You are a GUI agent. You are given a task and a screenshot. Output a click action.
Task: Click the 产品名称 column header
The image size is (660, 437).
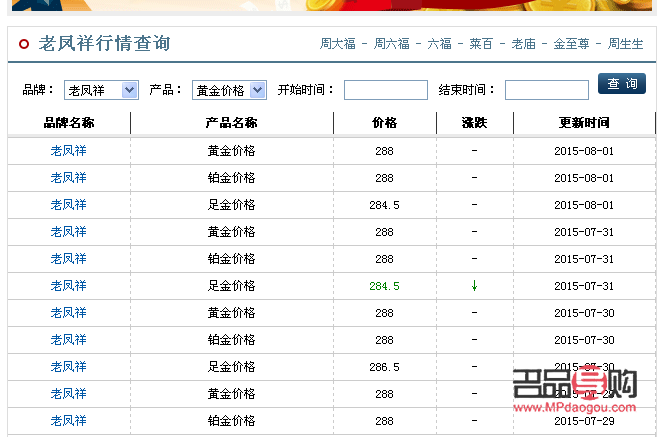tap(232, 123)
